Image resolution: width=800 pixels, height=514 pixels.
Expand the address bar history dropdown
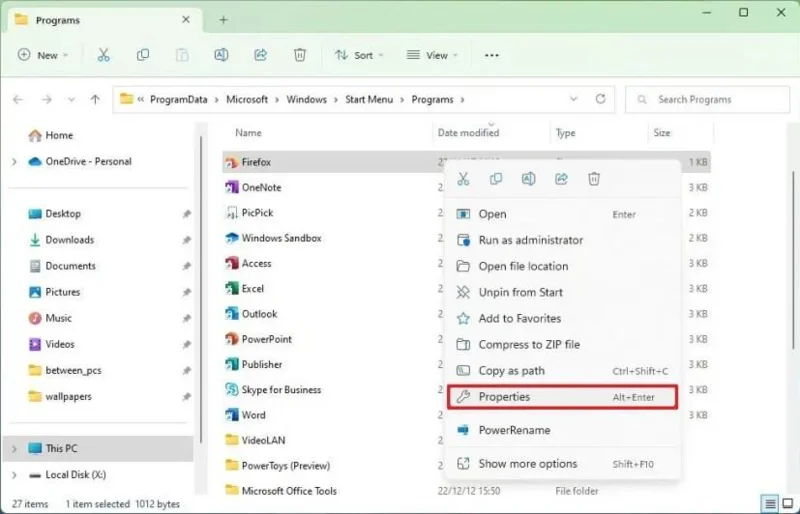573,99
